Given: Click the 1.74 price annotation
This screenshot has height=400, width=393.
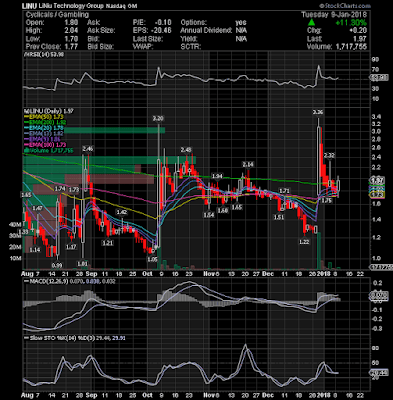Looking at the screenshot, I should tap(60, 189).
